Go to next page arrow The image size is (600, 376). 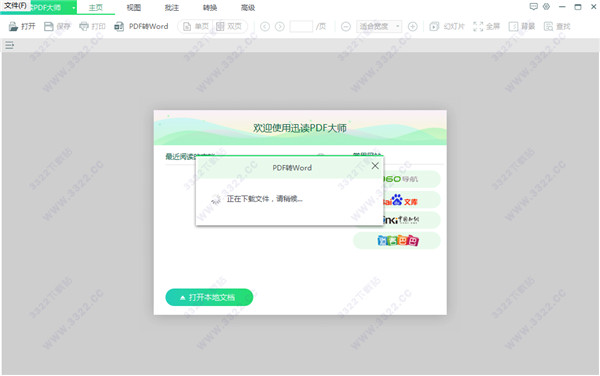280,26
